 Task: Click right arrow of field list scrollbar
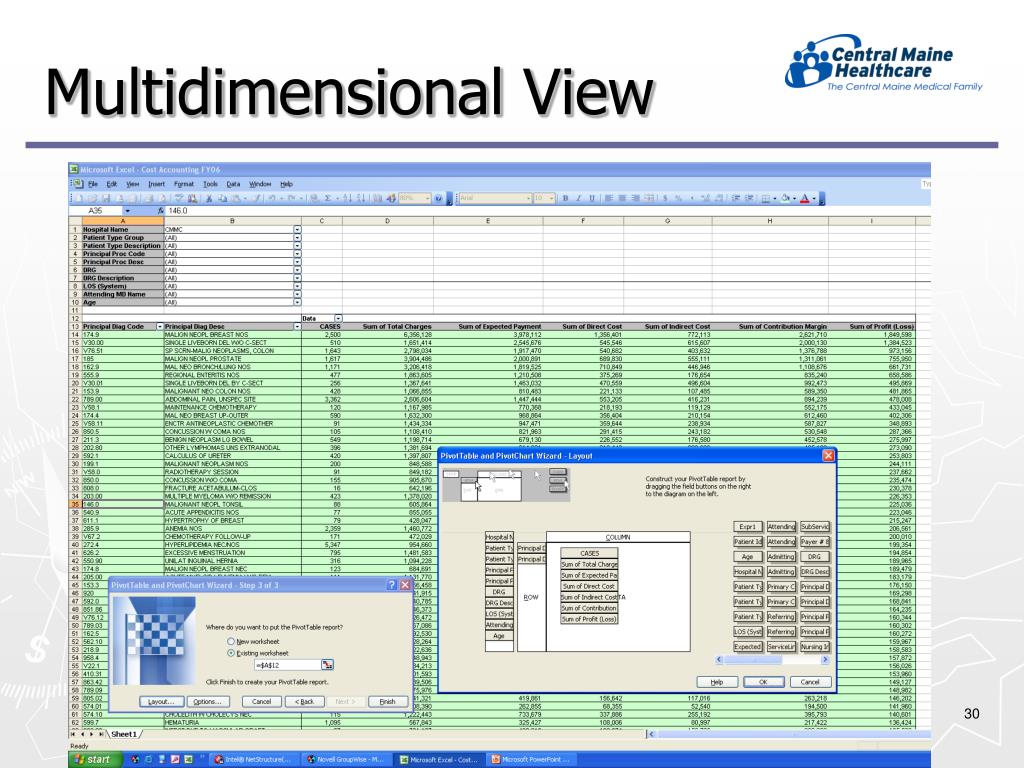[x=825, y=660]
